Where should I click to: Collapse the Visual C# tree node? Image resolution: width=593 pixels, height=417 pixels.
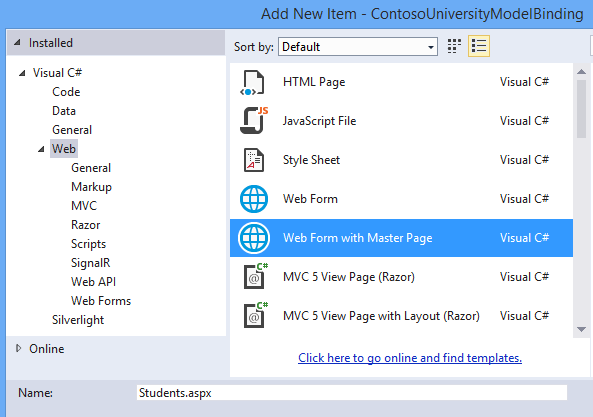click(22, 73)
